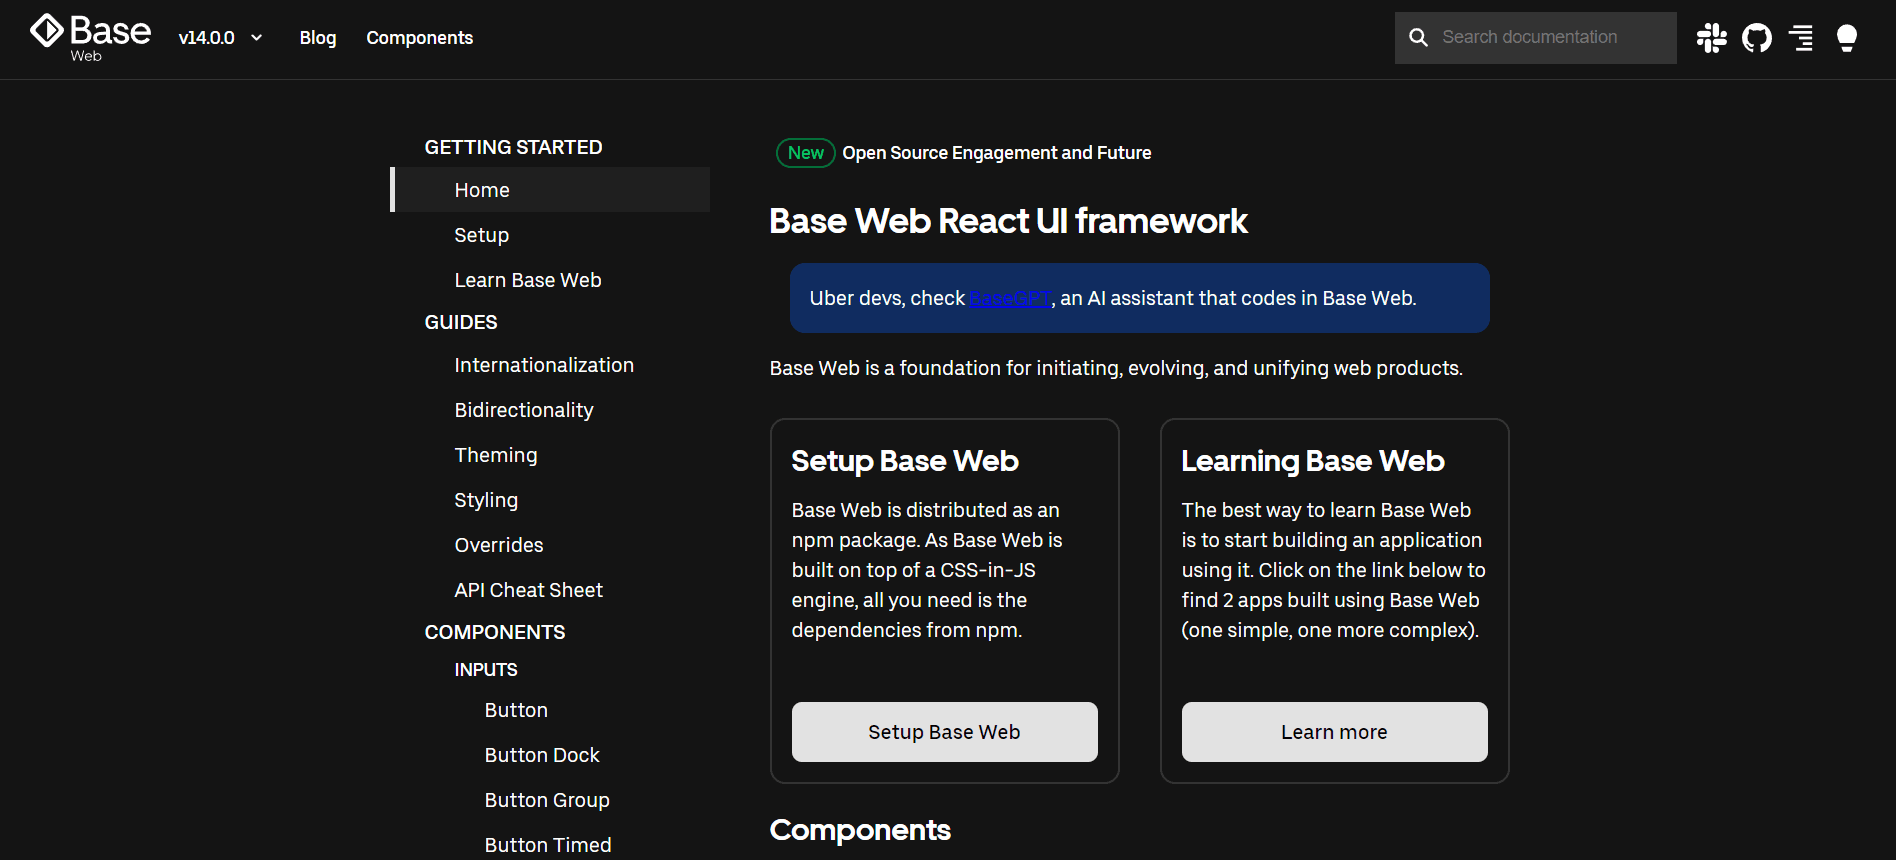Screen dimensions: 1896x860
Task: Click the Base Web logo
Action: point(90,38)
